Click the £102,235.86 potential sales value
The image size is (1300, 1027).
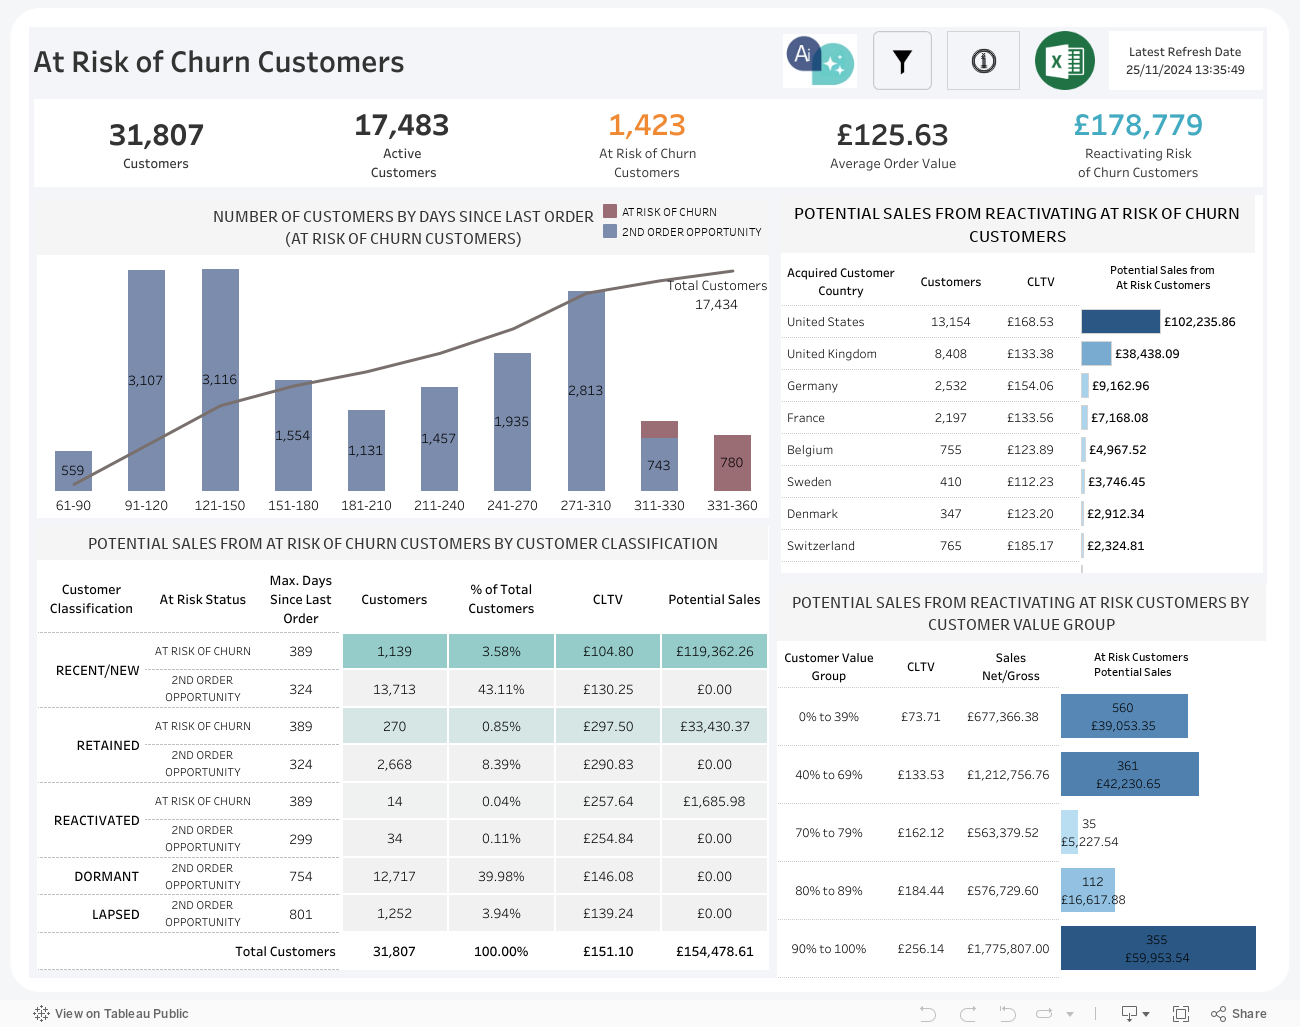[1199, 321]
